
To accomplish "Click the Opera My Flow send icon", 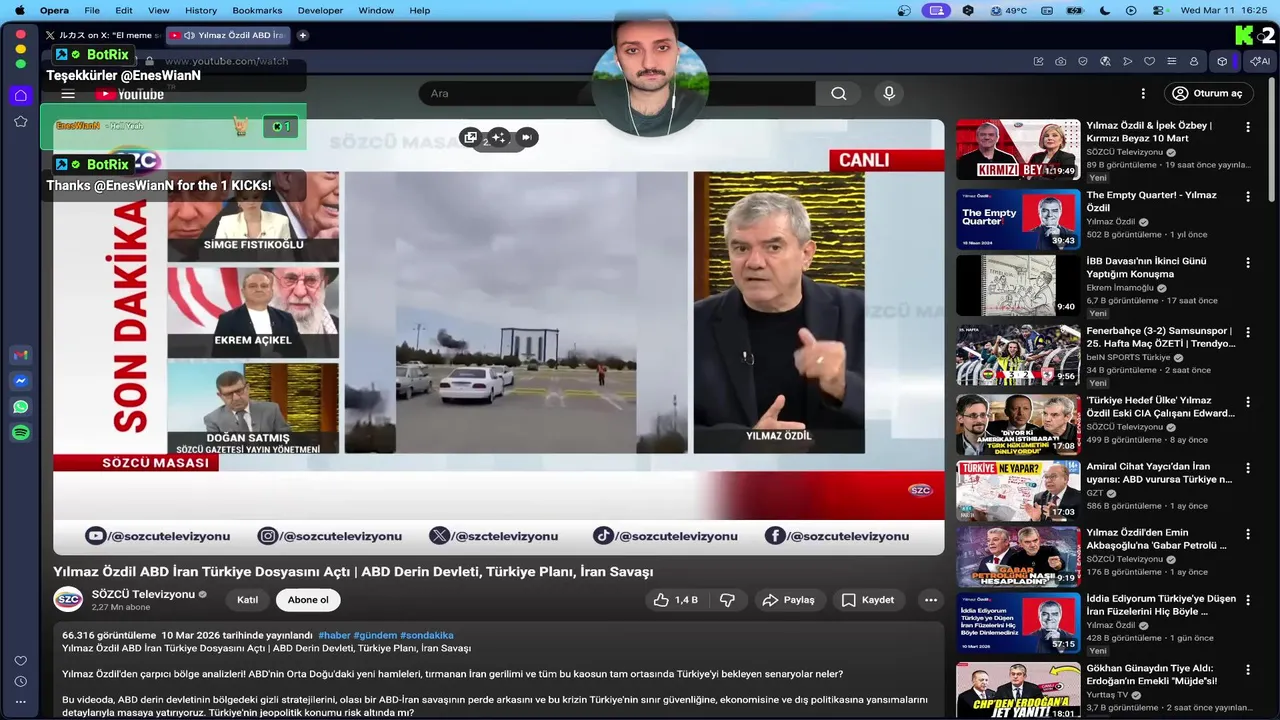I will click(1127, 61).
